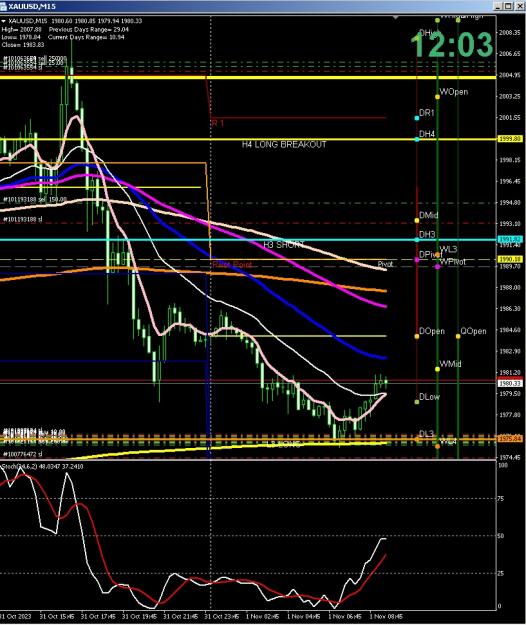Select the DLow level label

430,397
